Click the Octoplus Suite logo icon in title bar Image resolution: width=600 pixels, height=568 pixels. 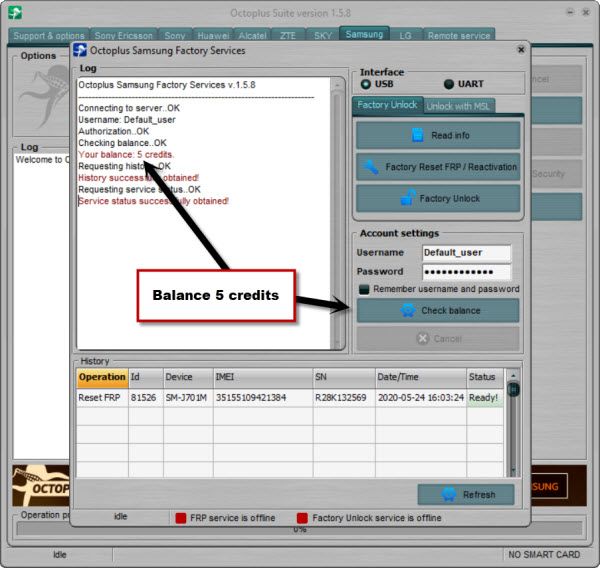point(15,13)
